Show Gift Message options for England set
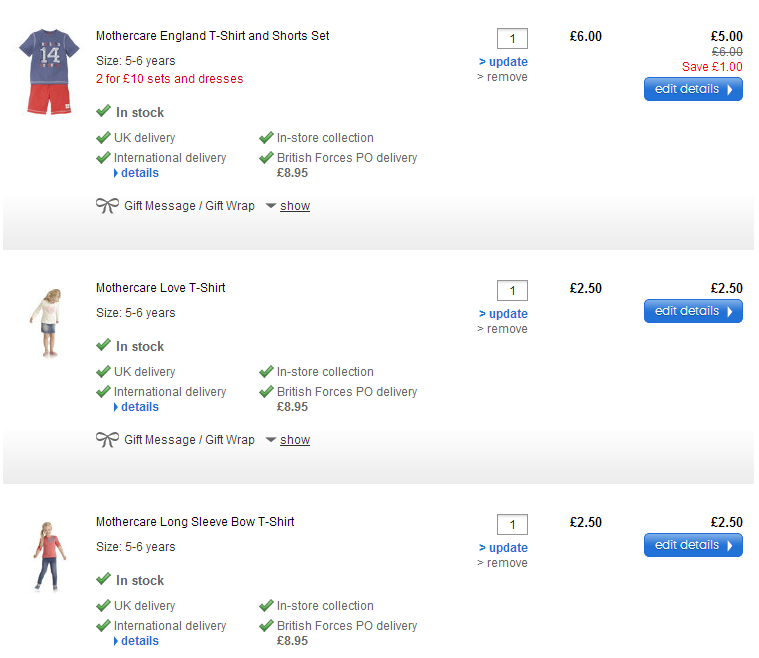 coord(294,206)
